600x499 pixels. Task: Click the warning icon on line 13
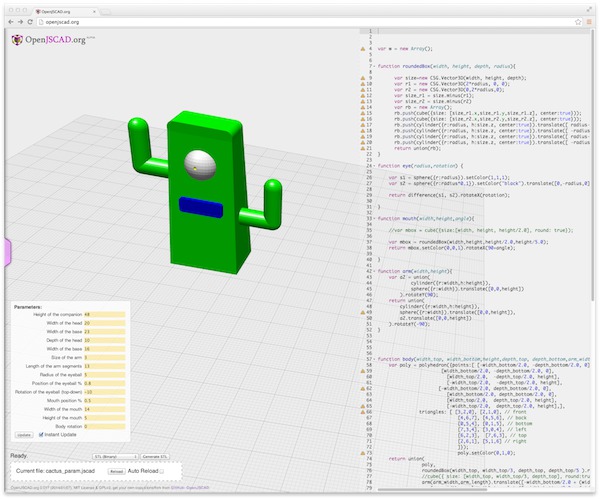(x=363, y=101)
